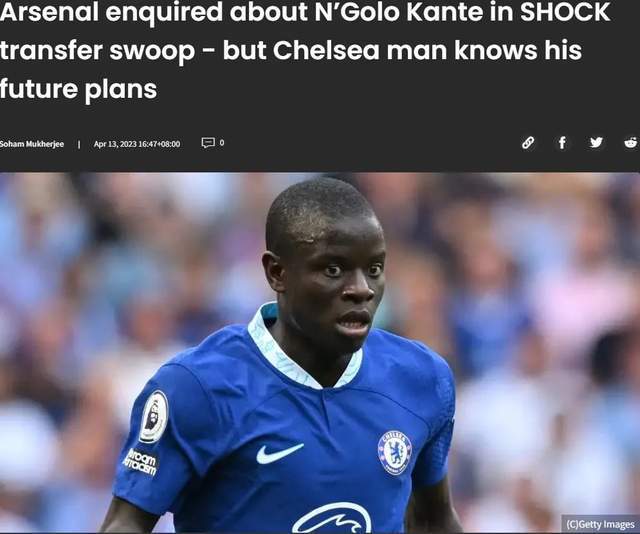
Task: Click the No Room for Racism patch
Action: (140, 462)
